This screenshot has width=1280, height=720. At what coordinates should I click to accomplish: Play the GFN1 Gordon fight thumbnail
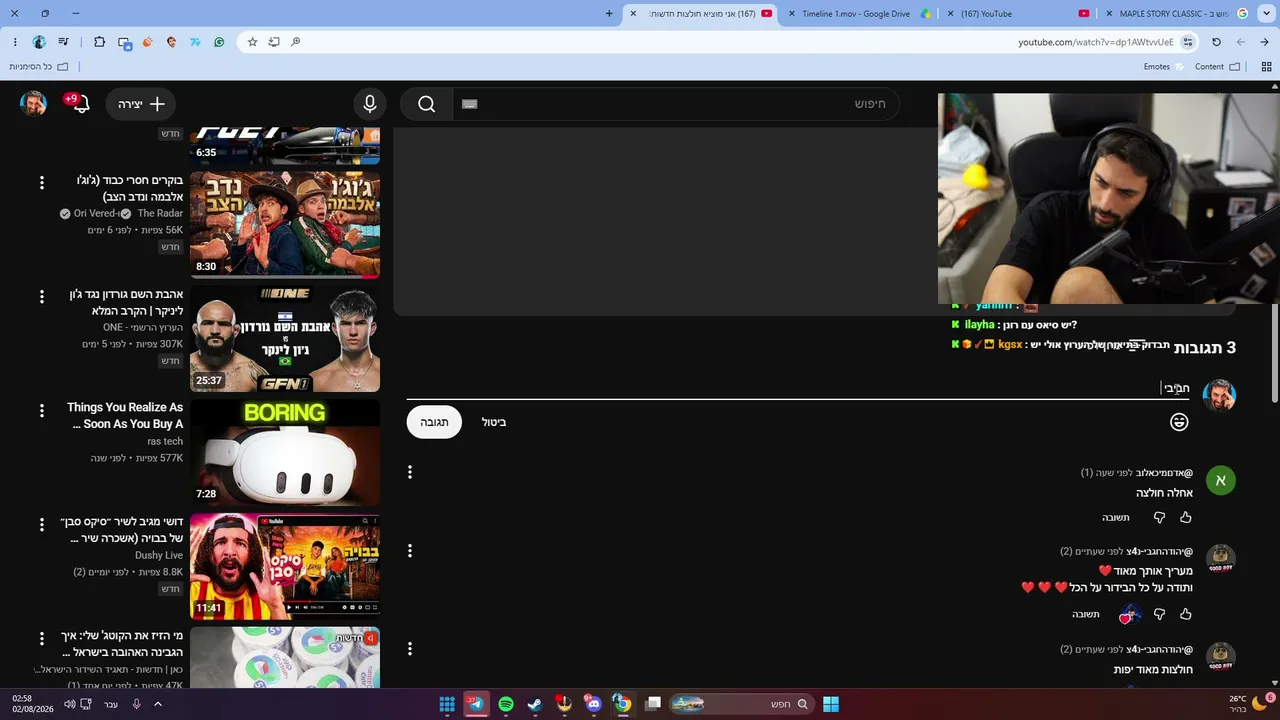point(285,339)
